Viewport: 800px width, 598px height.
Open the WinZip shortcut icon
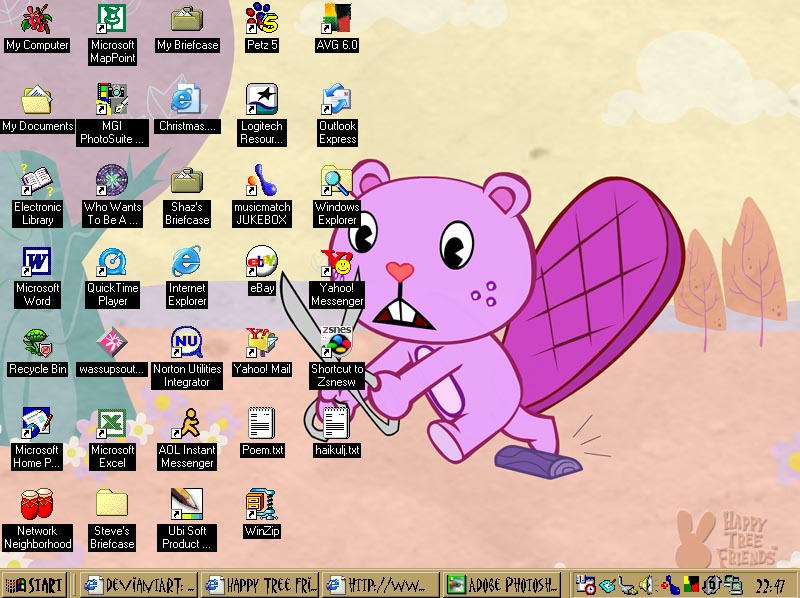tap(262, 504)
